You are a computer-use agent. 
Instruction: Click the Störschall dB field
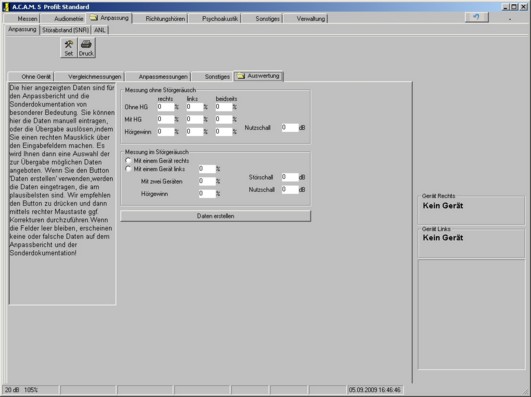[x=290, y=177]
